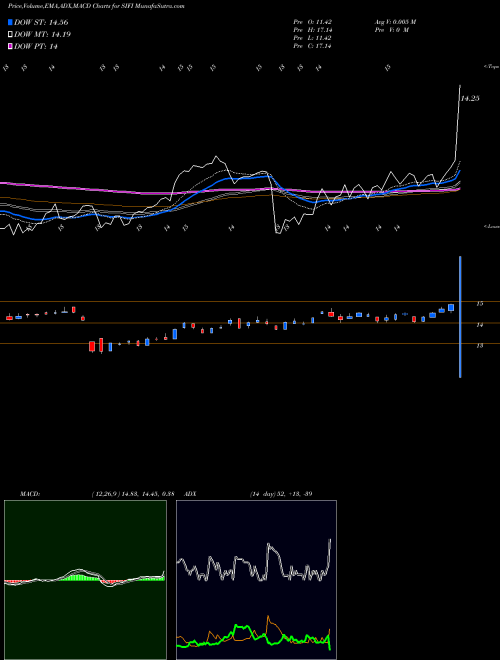Click the 14.25 price label near spike

[x=470, y=98]
